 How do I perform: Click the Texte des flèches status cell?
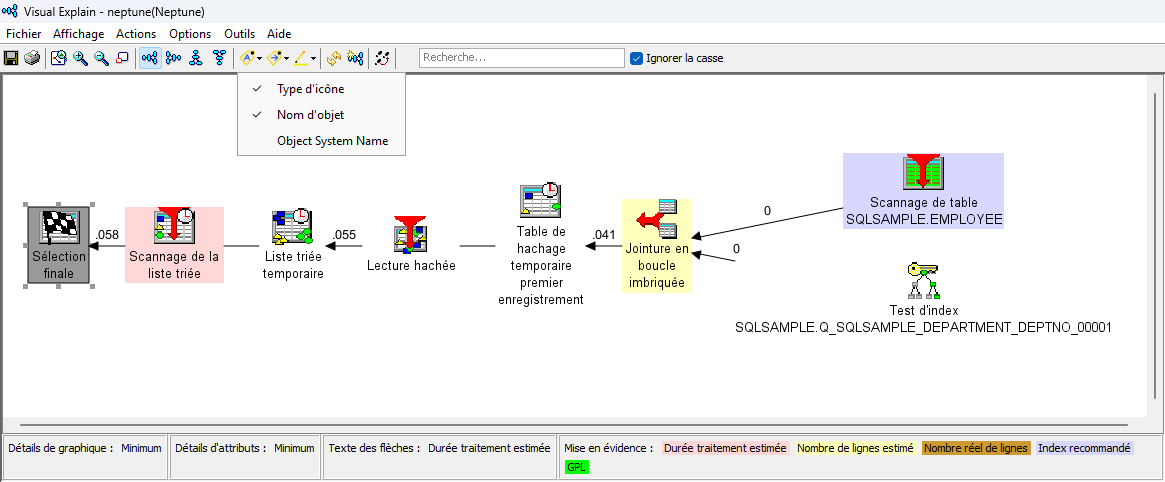click(439, 456)
